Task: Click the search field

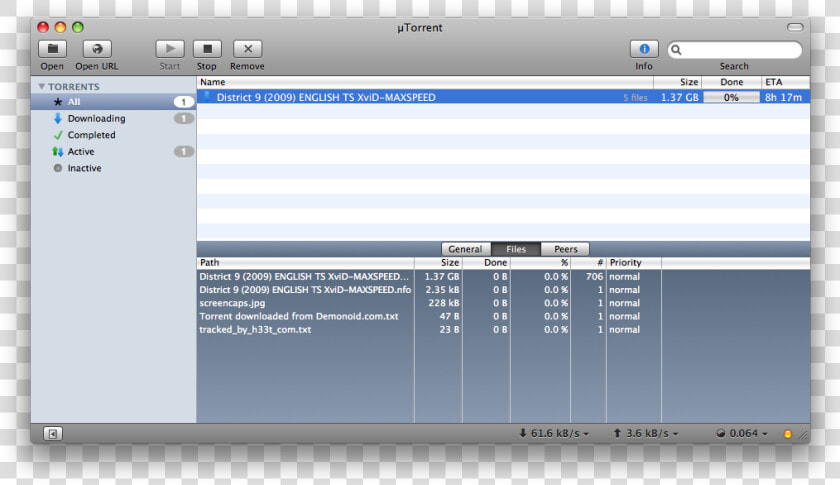Action: click(734, 50)
